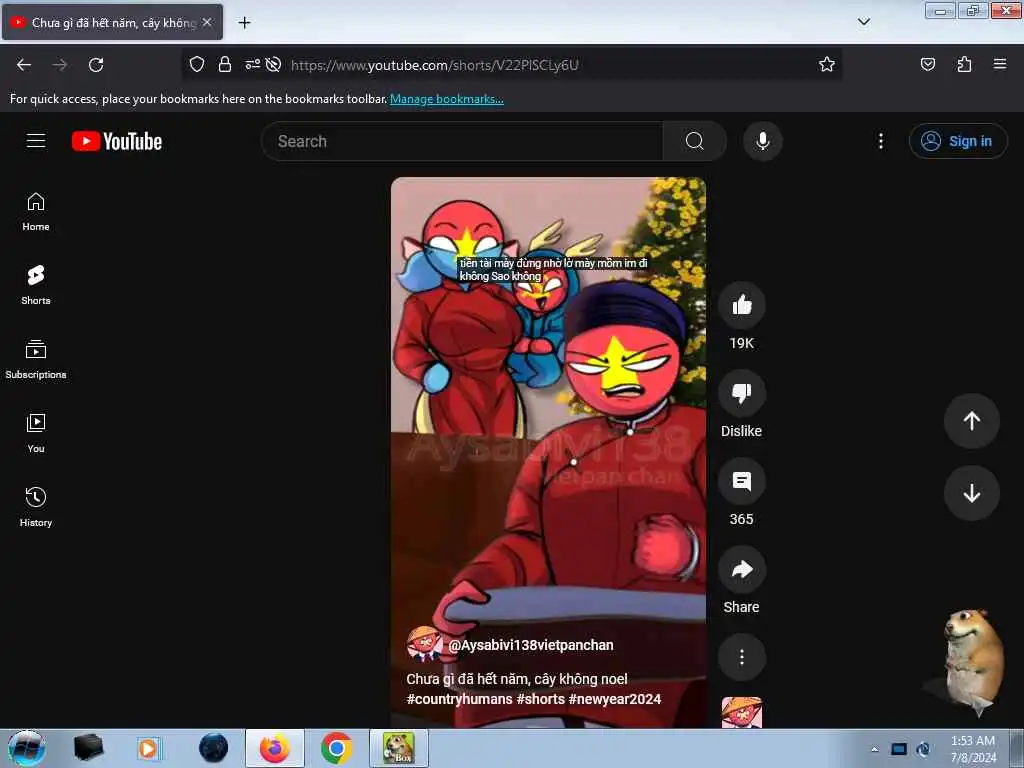Image resolution: width=1024 pixels, height=768 pixels.
Task: Focus the YouTube Search field
Action: click(x=462, y=141)
